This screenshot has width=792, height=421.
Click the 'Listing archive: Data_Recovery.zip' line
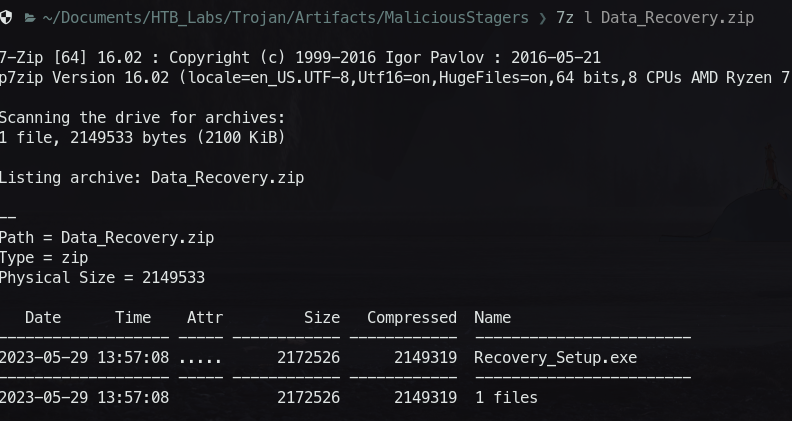[151, 178]
